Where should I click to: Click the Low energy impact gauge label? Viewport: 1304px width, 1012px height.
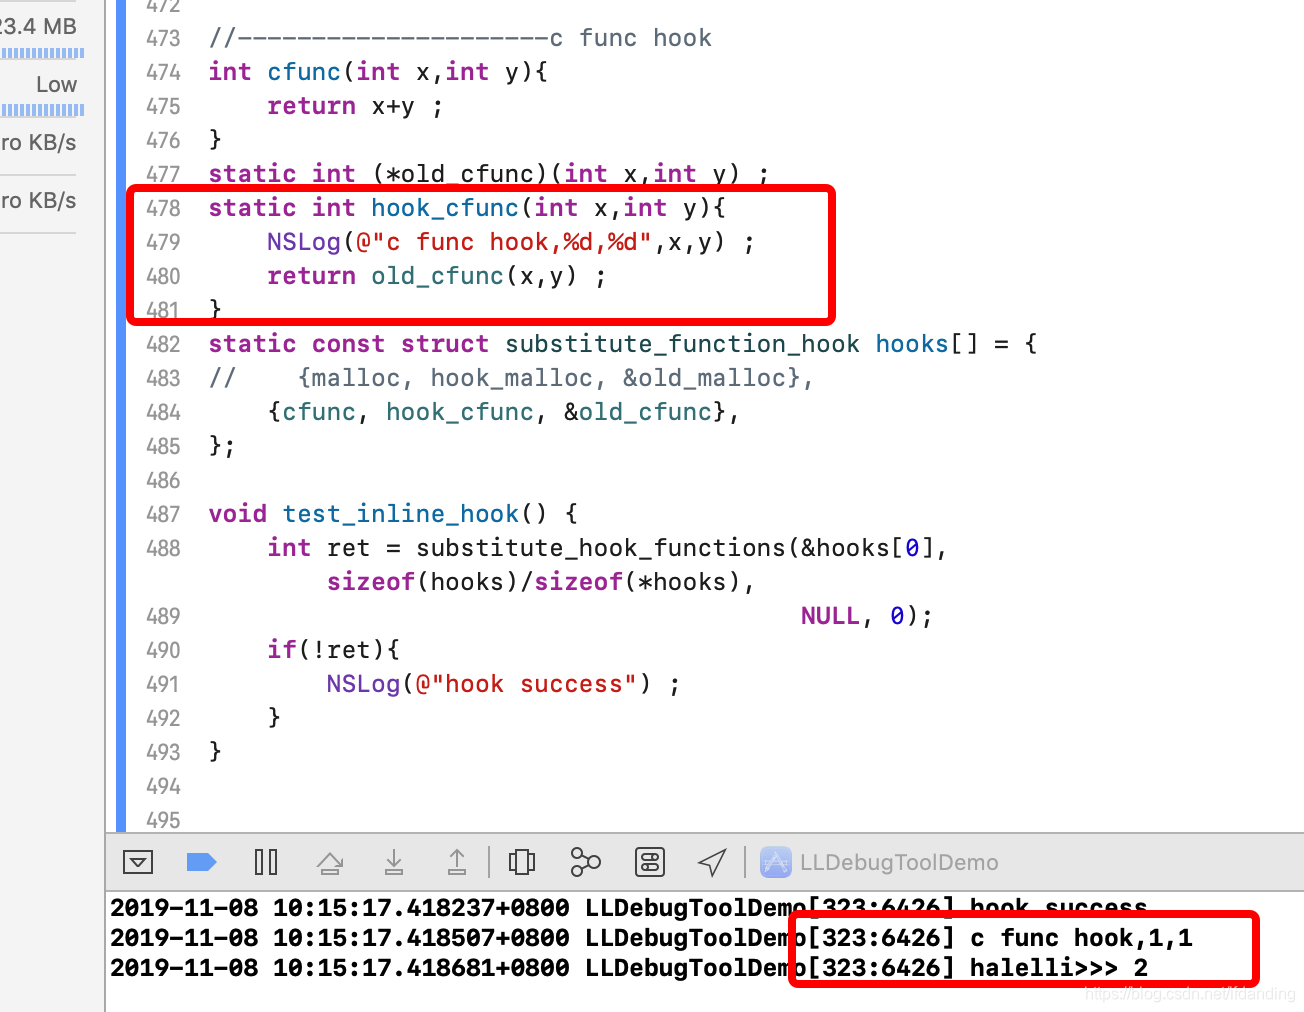click(x=56, y=84)
